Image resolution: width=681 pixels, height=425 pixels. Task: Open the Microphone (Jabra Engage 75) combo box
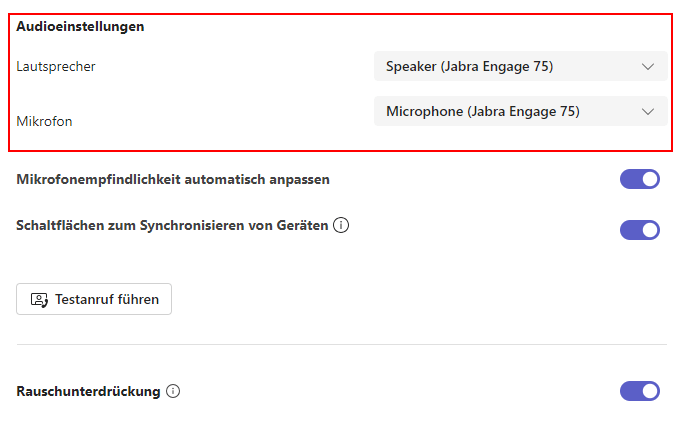point(520,111)
